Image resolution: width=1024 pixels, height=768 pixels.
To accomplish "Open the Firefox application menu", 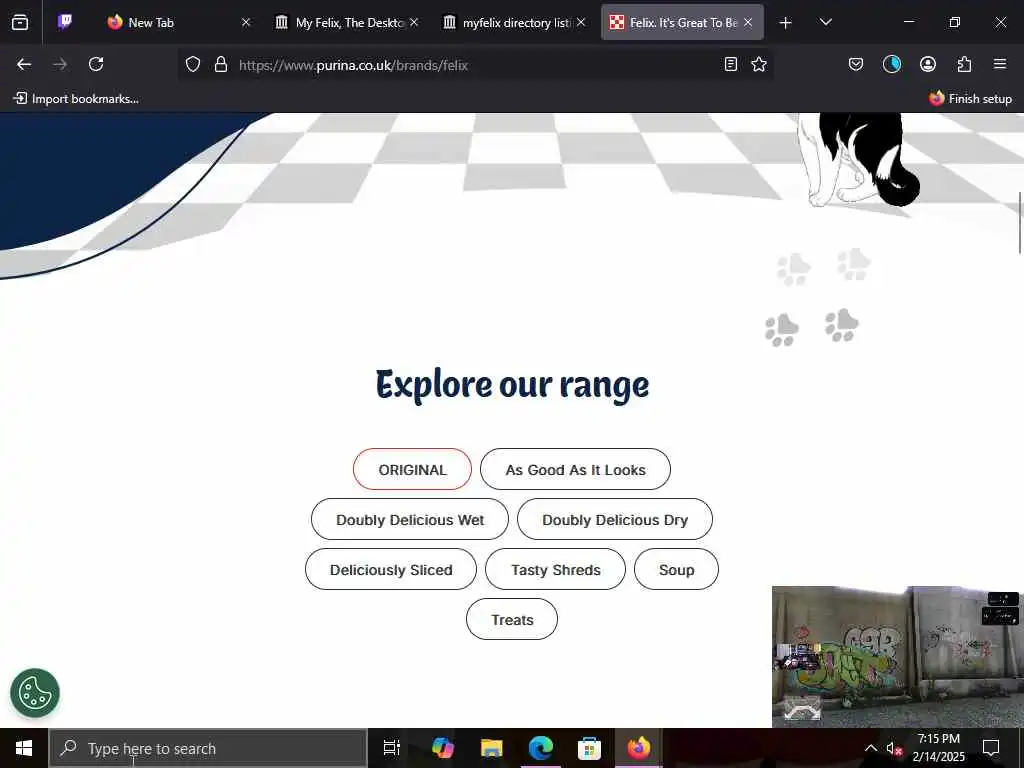I will (x=1000, y=64).
